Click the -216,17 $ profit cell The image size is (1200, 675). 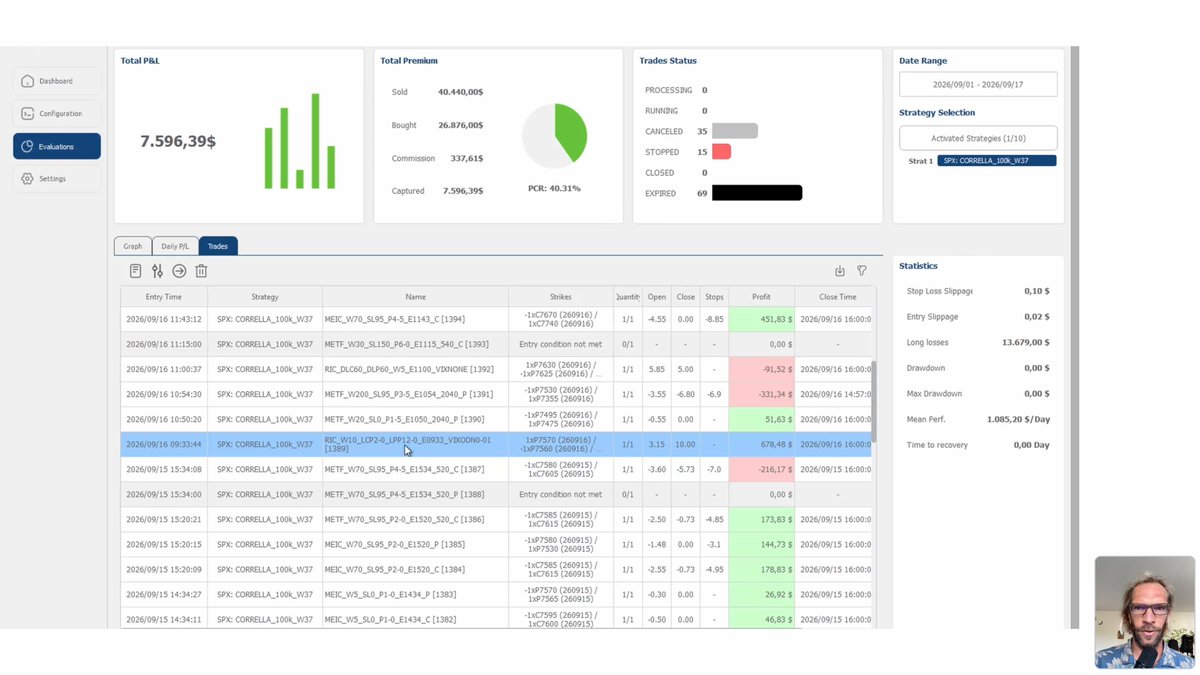[x=762, y=469]
